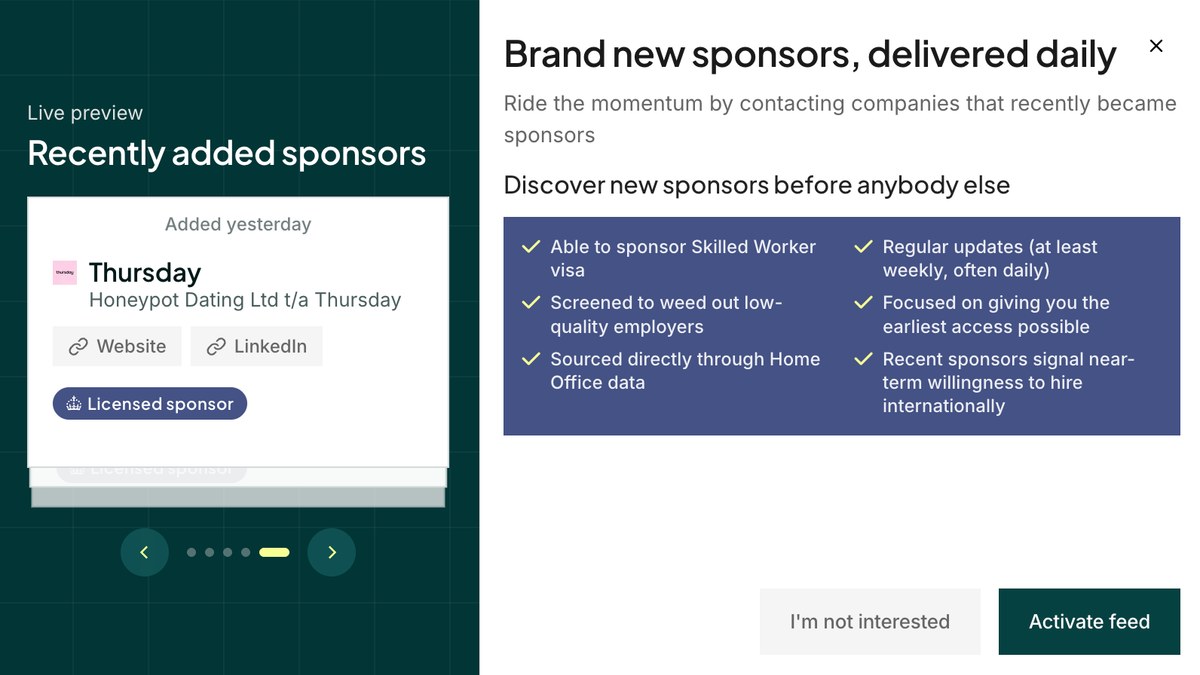This screenshot has height=675, width=1200.
Task: Click the crown icon on Licensed sponsor badge
Action: point(74,403)
